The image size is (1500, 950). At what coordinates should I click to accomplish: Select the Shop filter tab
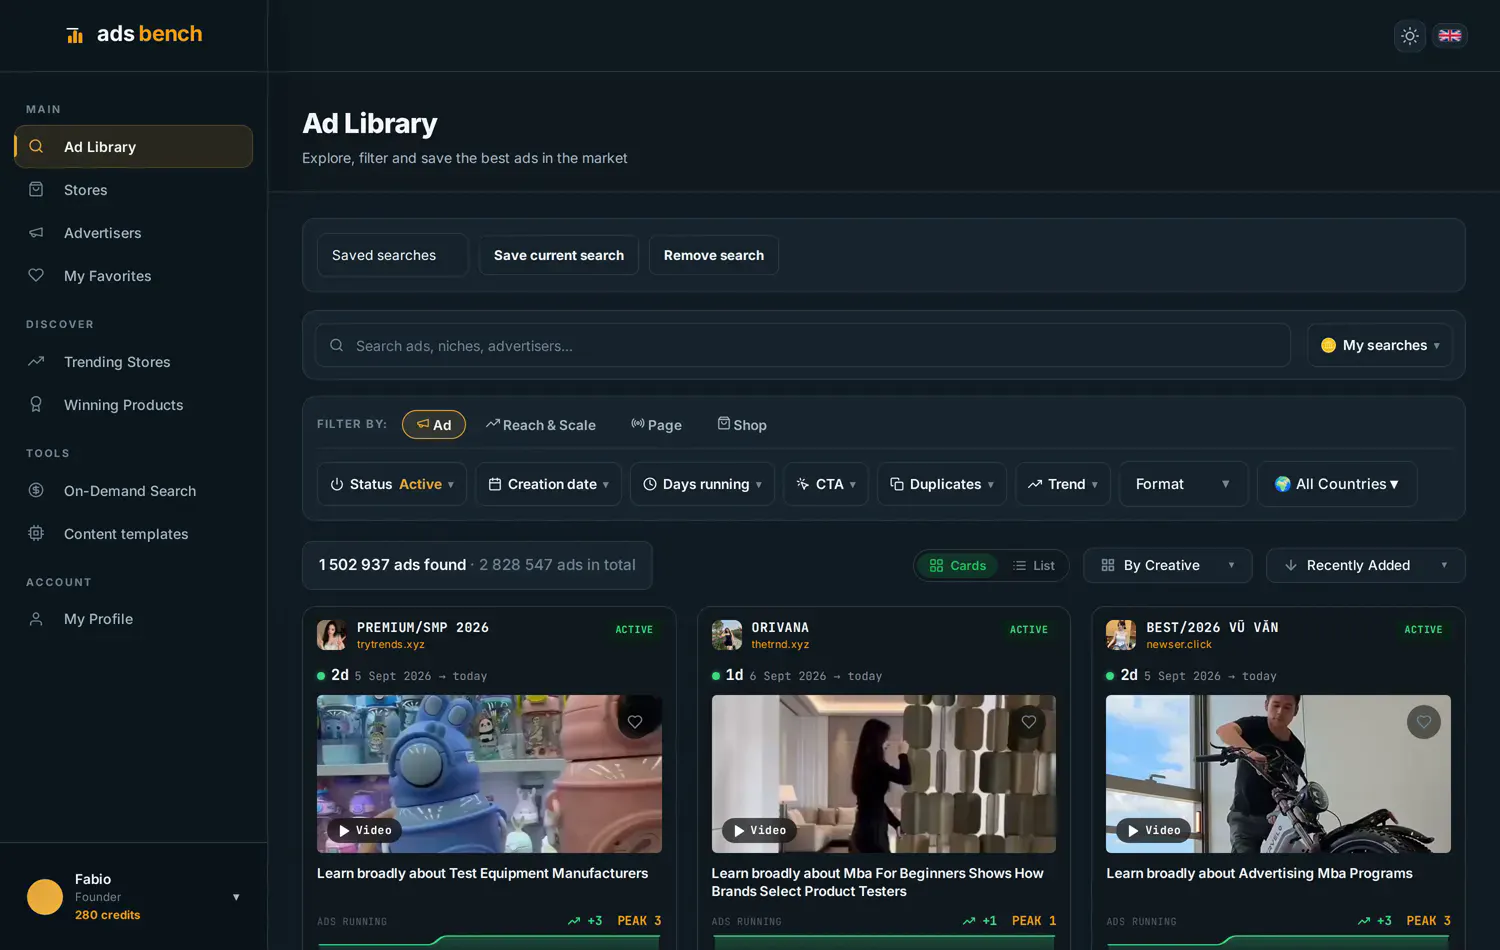pos(742,425)
